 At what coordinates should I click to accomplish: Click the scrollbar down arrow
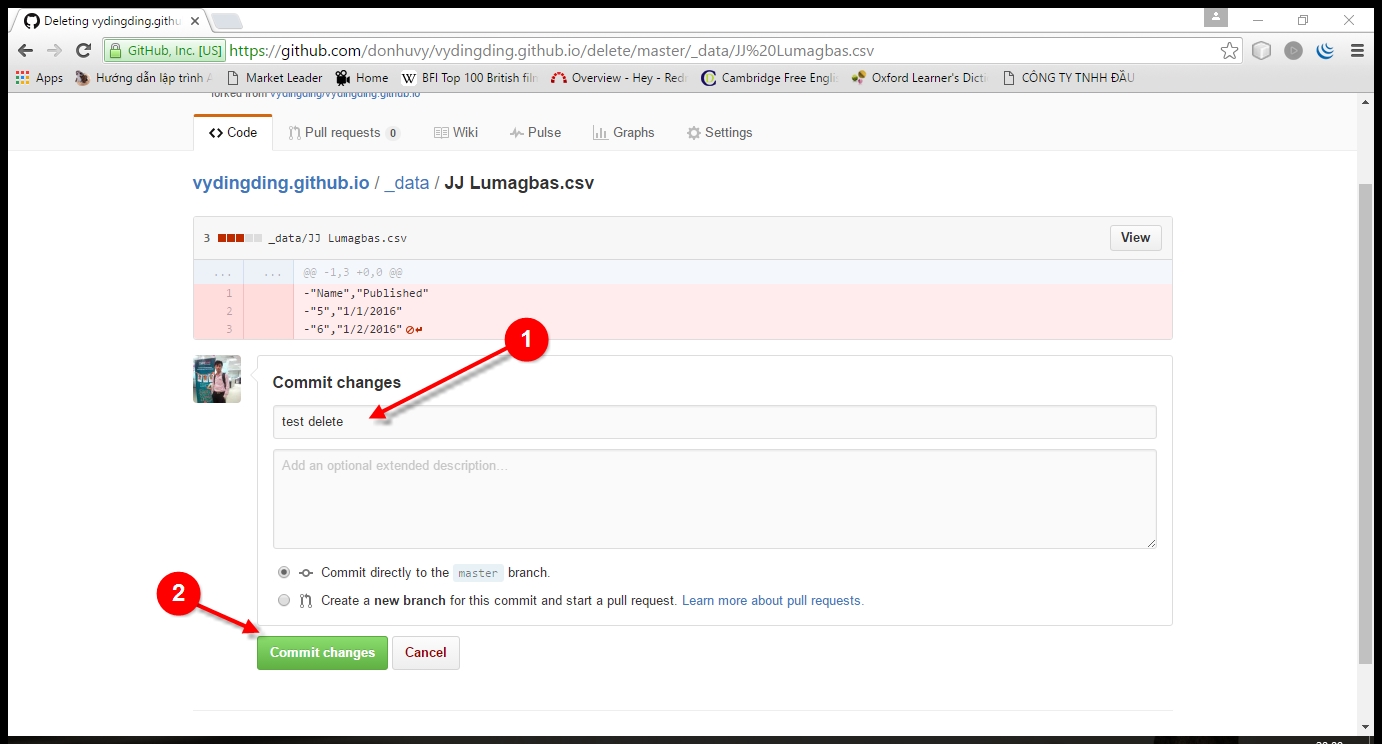click(x=1366, y=726)
